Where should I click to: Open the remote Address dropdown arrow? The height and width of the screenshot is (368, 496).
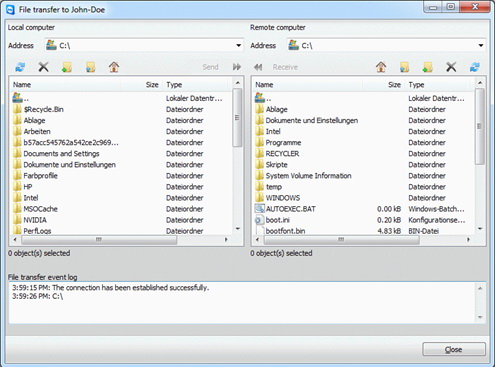point(481,45)
